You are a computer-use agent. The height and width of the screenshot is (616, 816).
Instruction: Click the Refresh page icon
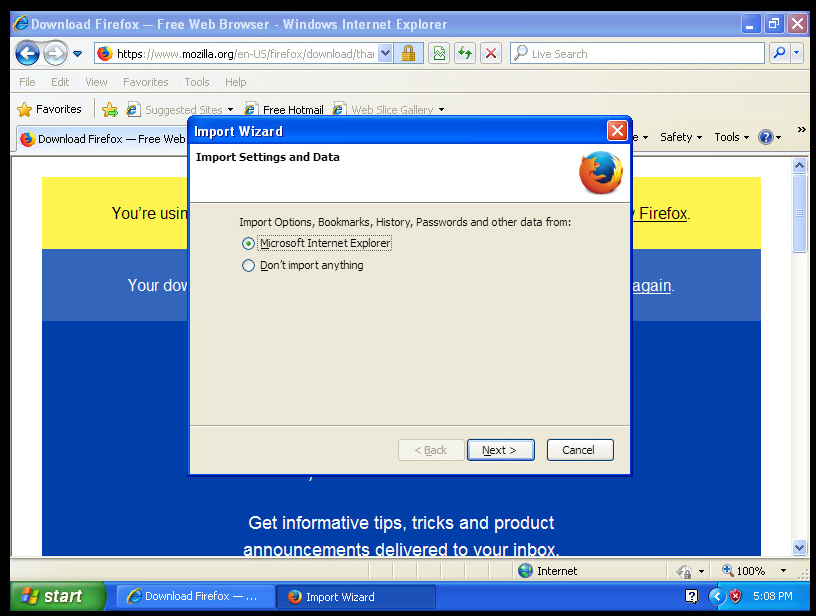pos(465,53)
